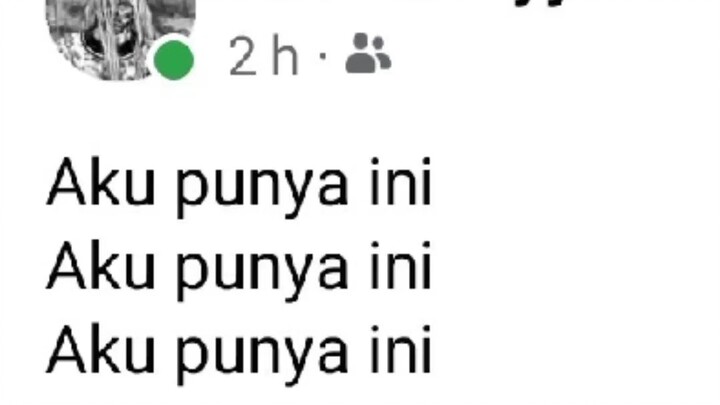
Task: Click the letter h in the timestamp
Action: 285,56
